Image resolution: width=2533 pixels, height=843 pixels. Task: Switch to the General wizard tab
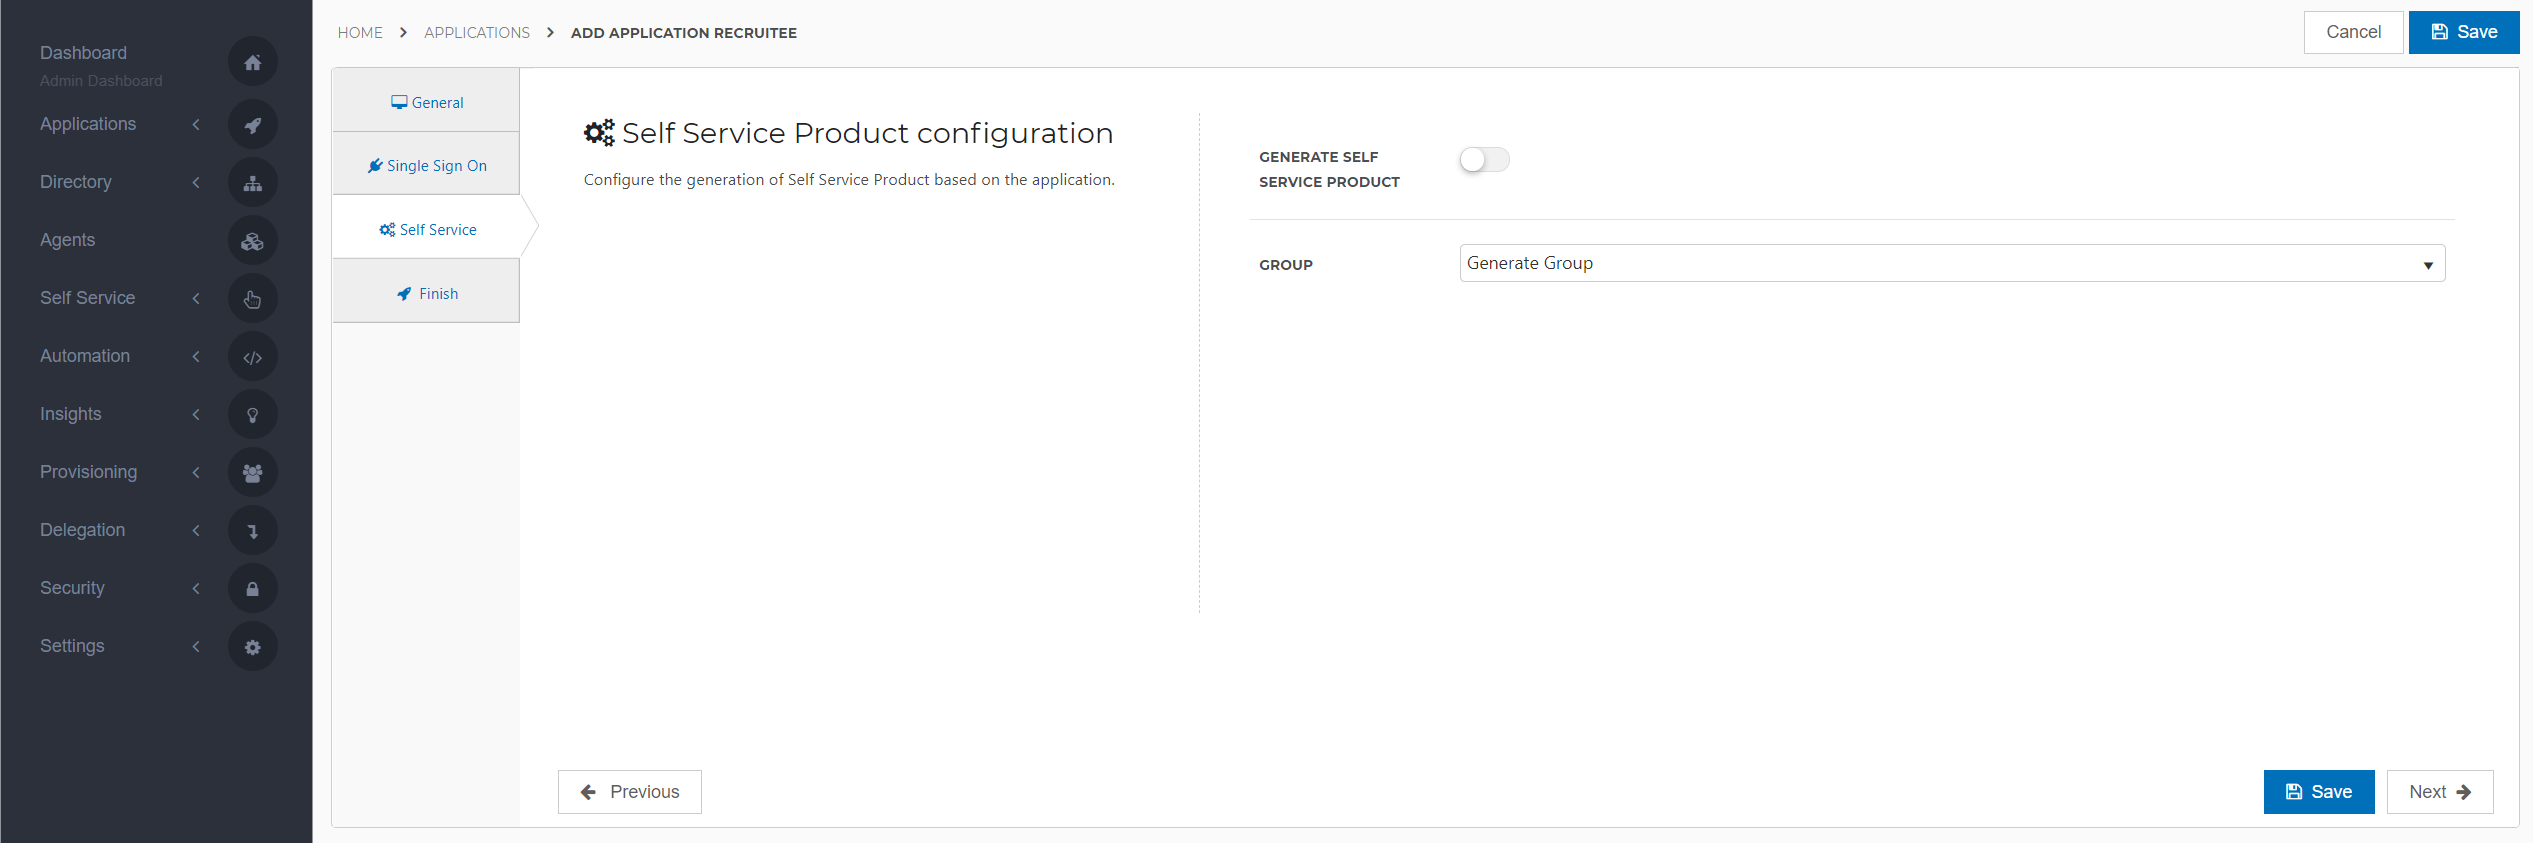[x=426, y=102]
